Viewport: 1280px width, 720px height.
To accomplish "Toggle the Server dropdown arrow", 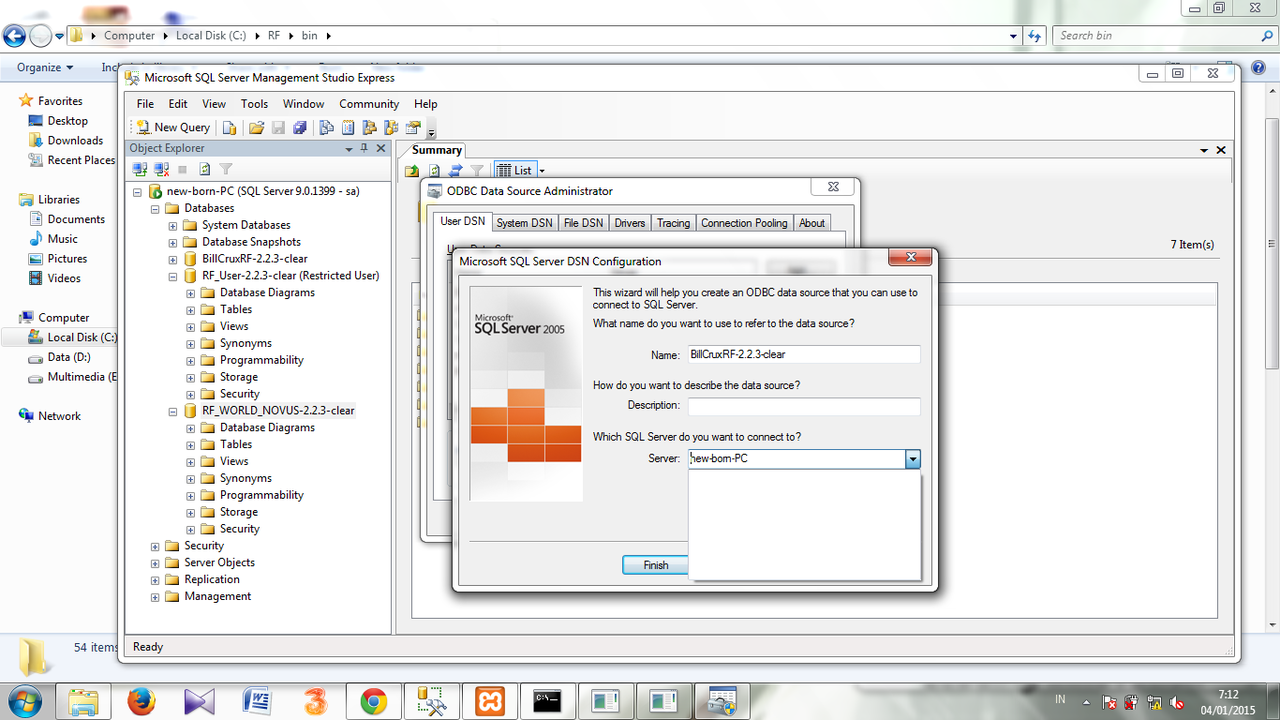I will coord(912,459).
